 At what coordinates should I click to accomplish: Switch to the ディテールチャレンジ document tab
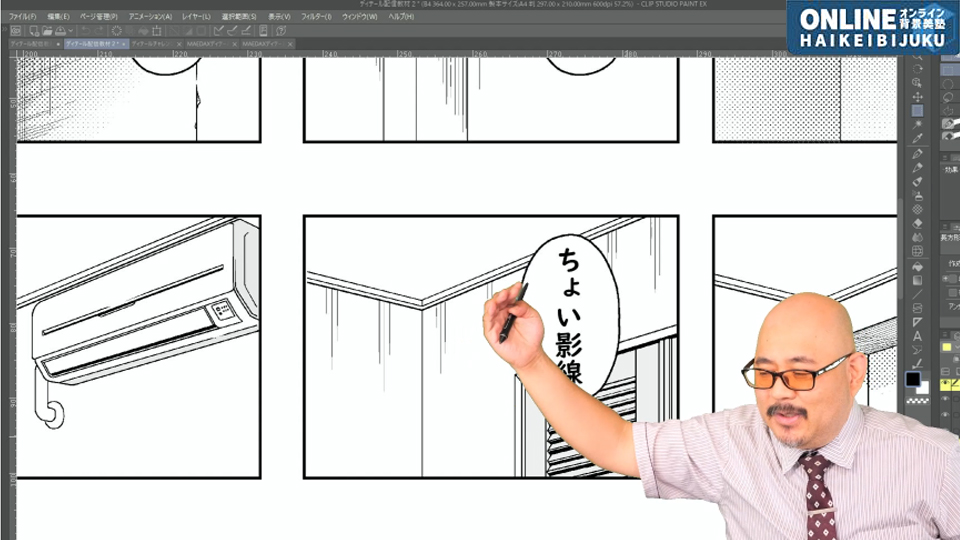pyautogui.click(x=150, y=44)
